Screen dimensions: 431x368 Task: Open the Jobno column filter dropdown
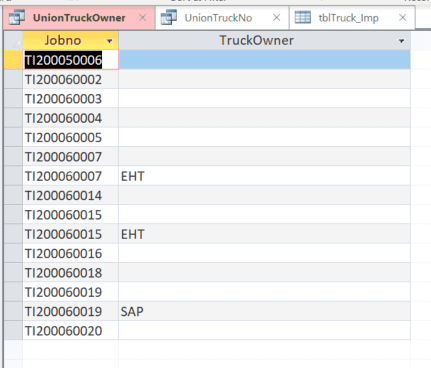point(109,41)
